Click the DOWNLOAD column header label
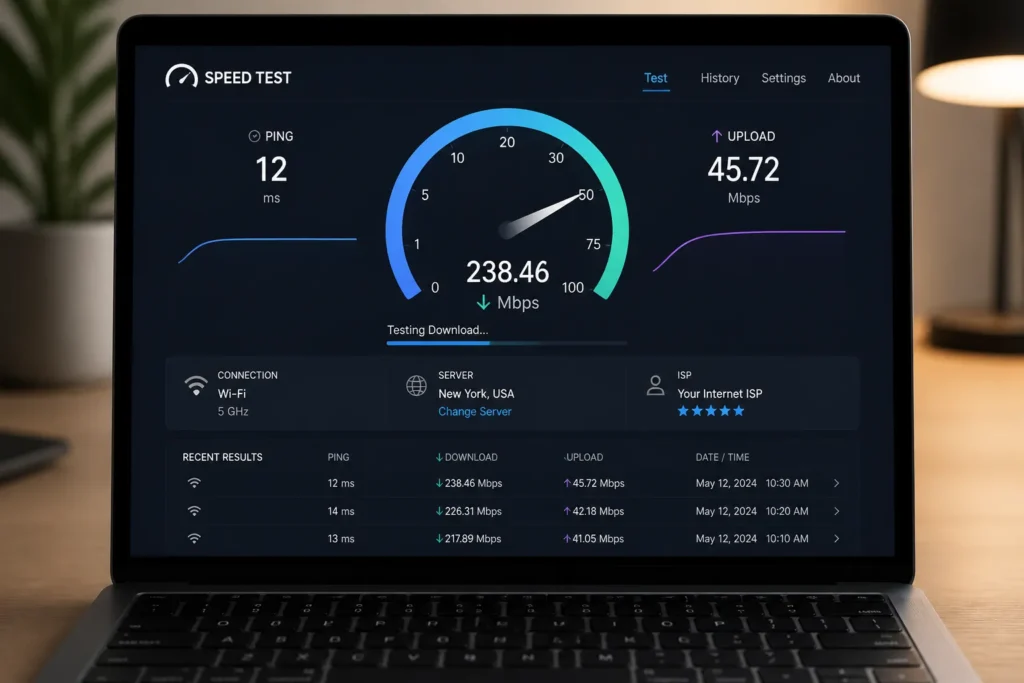 pos(471,457)
